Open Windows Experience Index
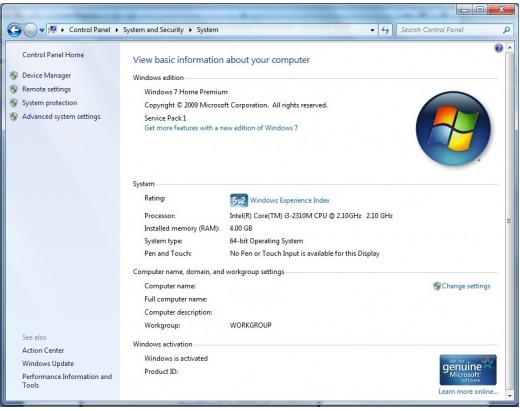The image size is (520, 411). 290,200
